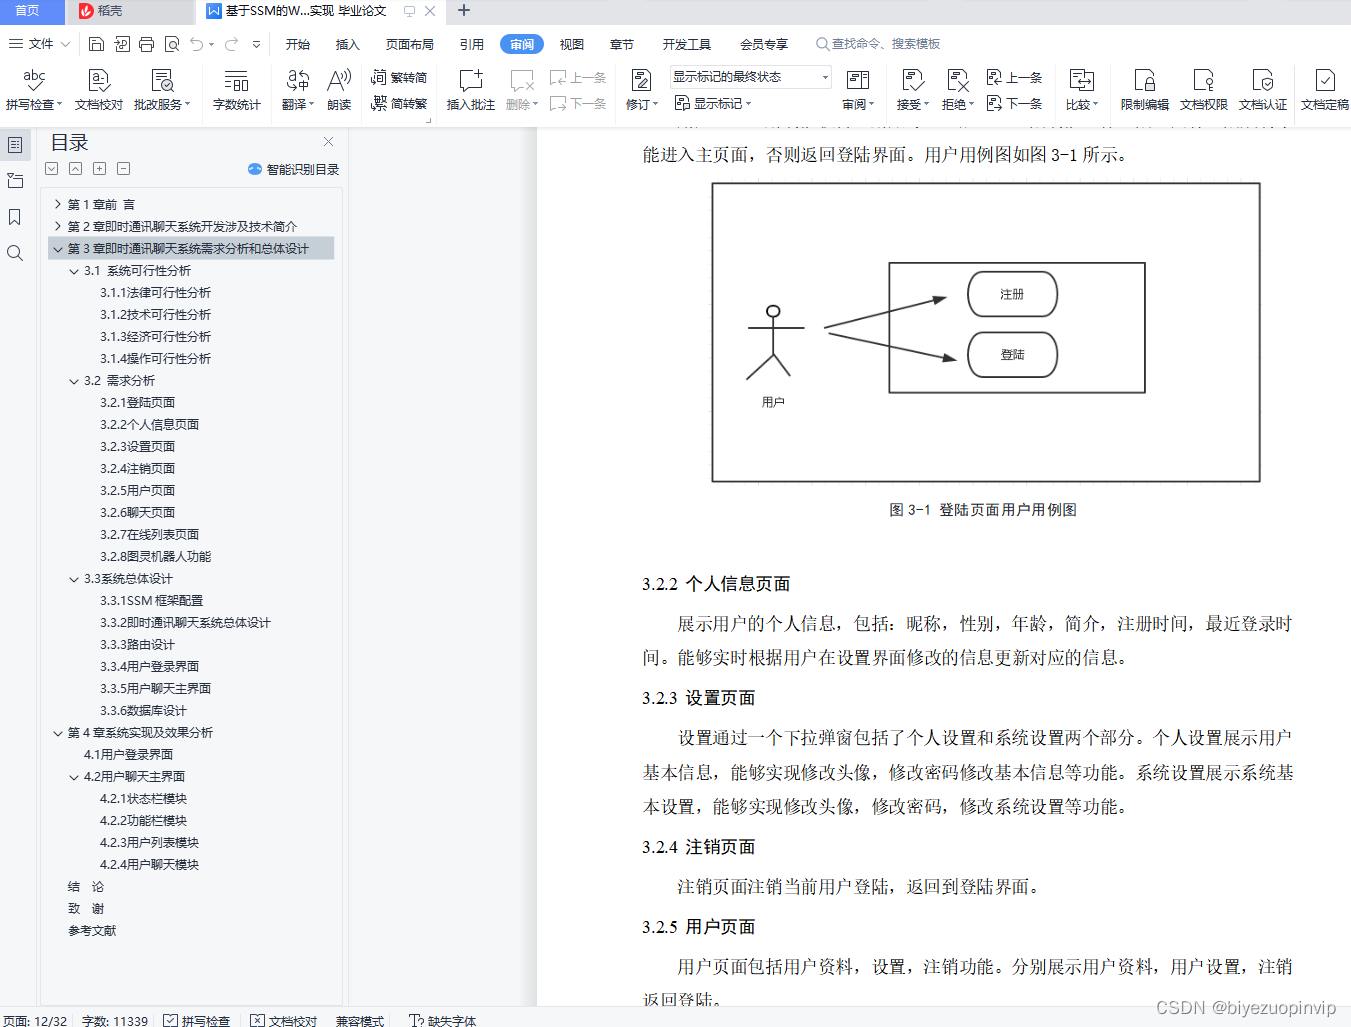Go to outline entry 4.1用户登录界面

[x=128, y=754]
